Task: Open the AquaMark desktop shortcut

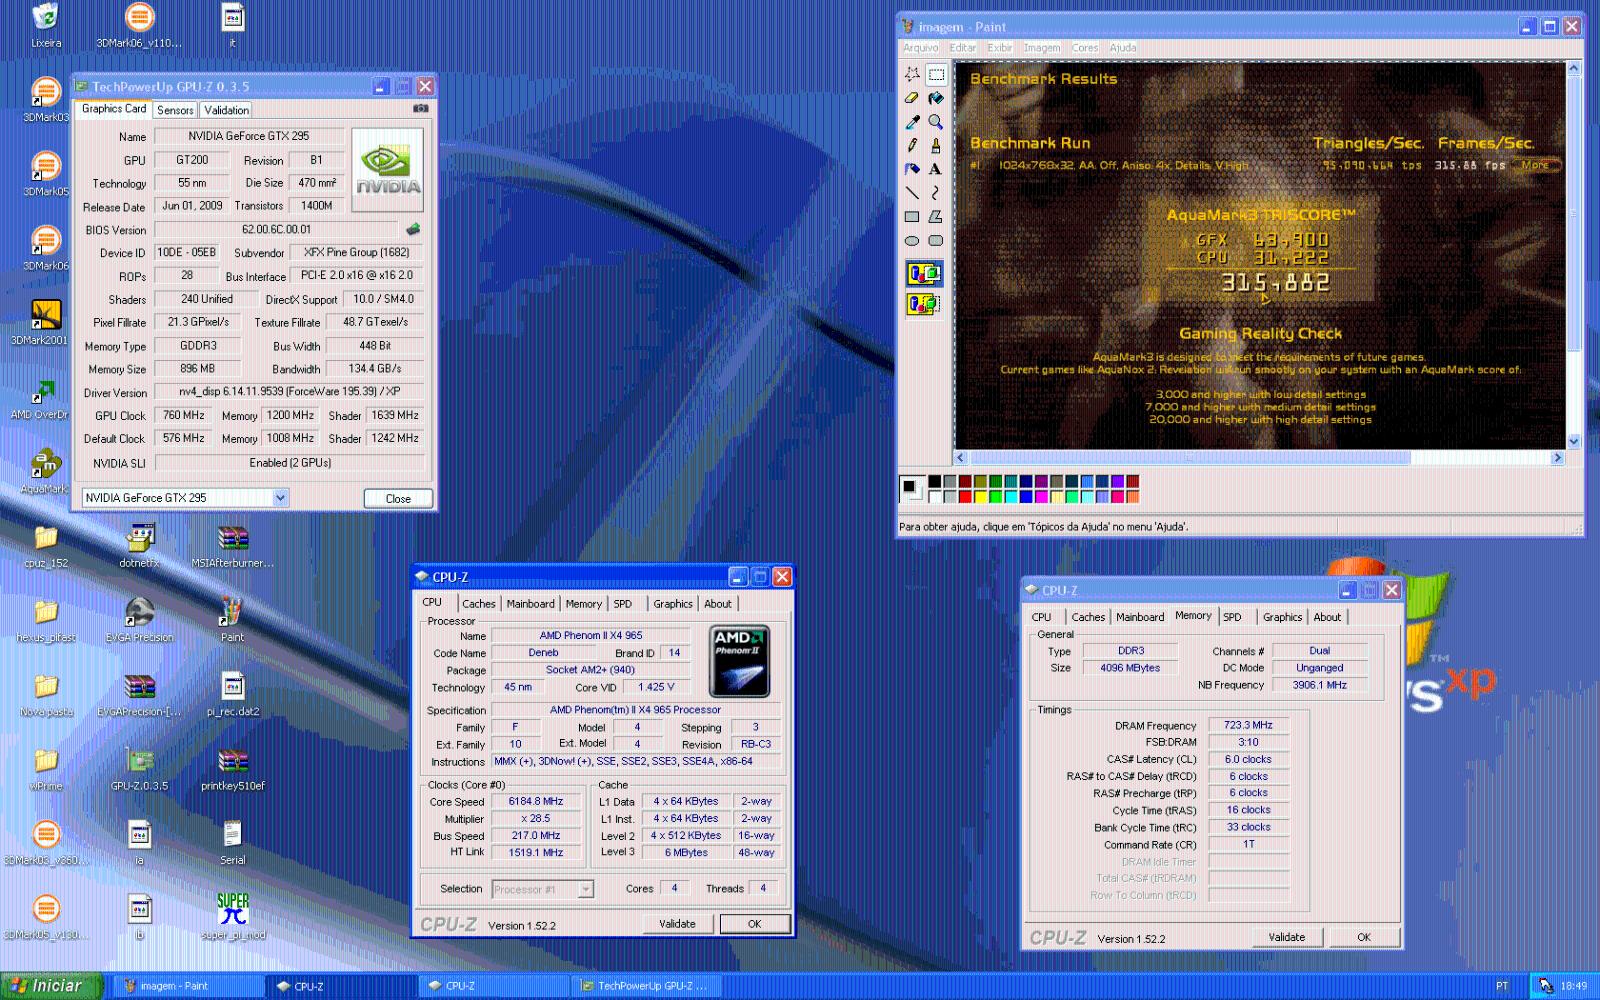Action: point(46,472)
